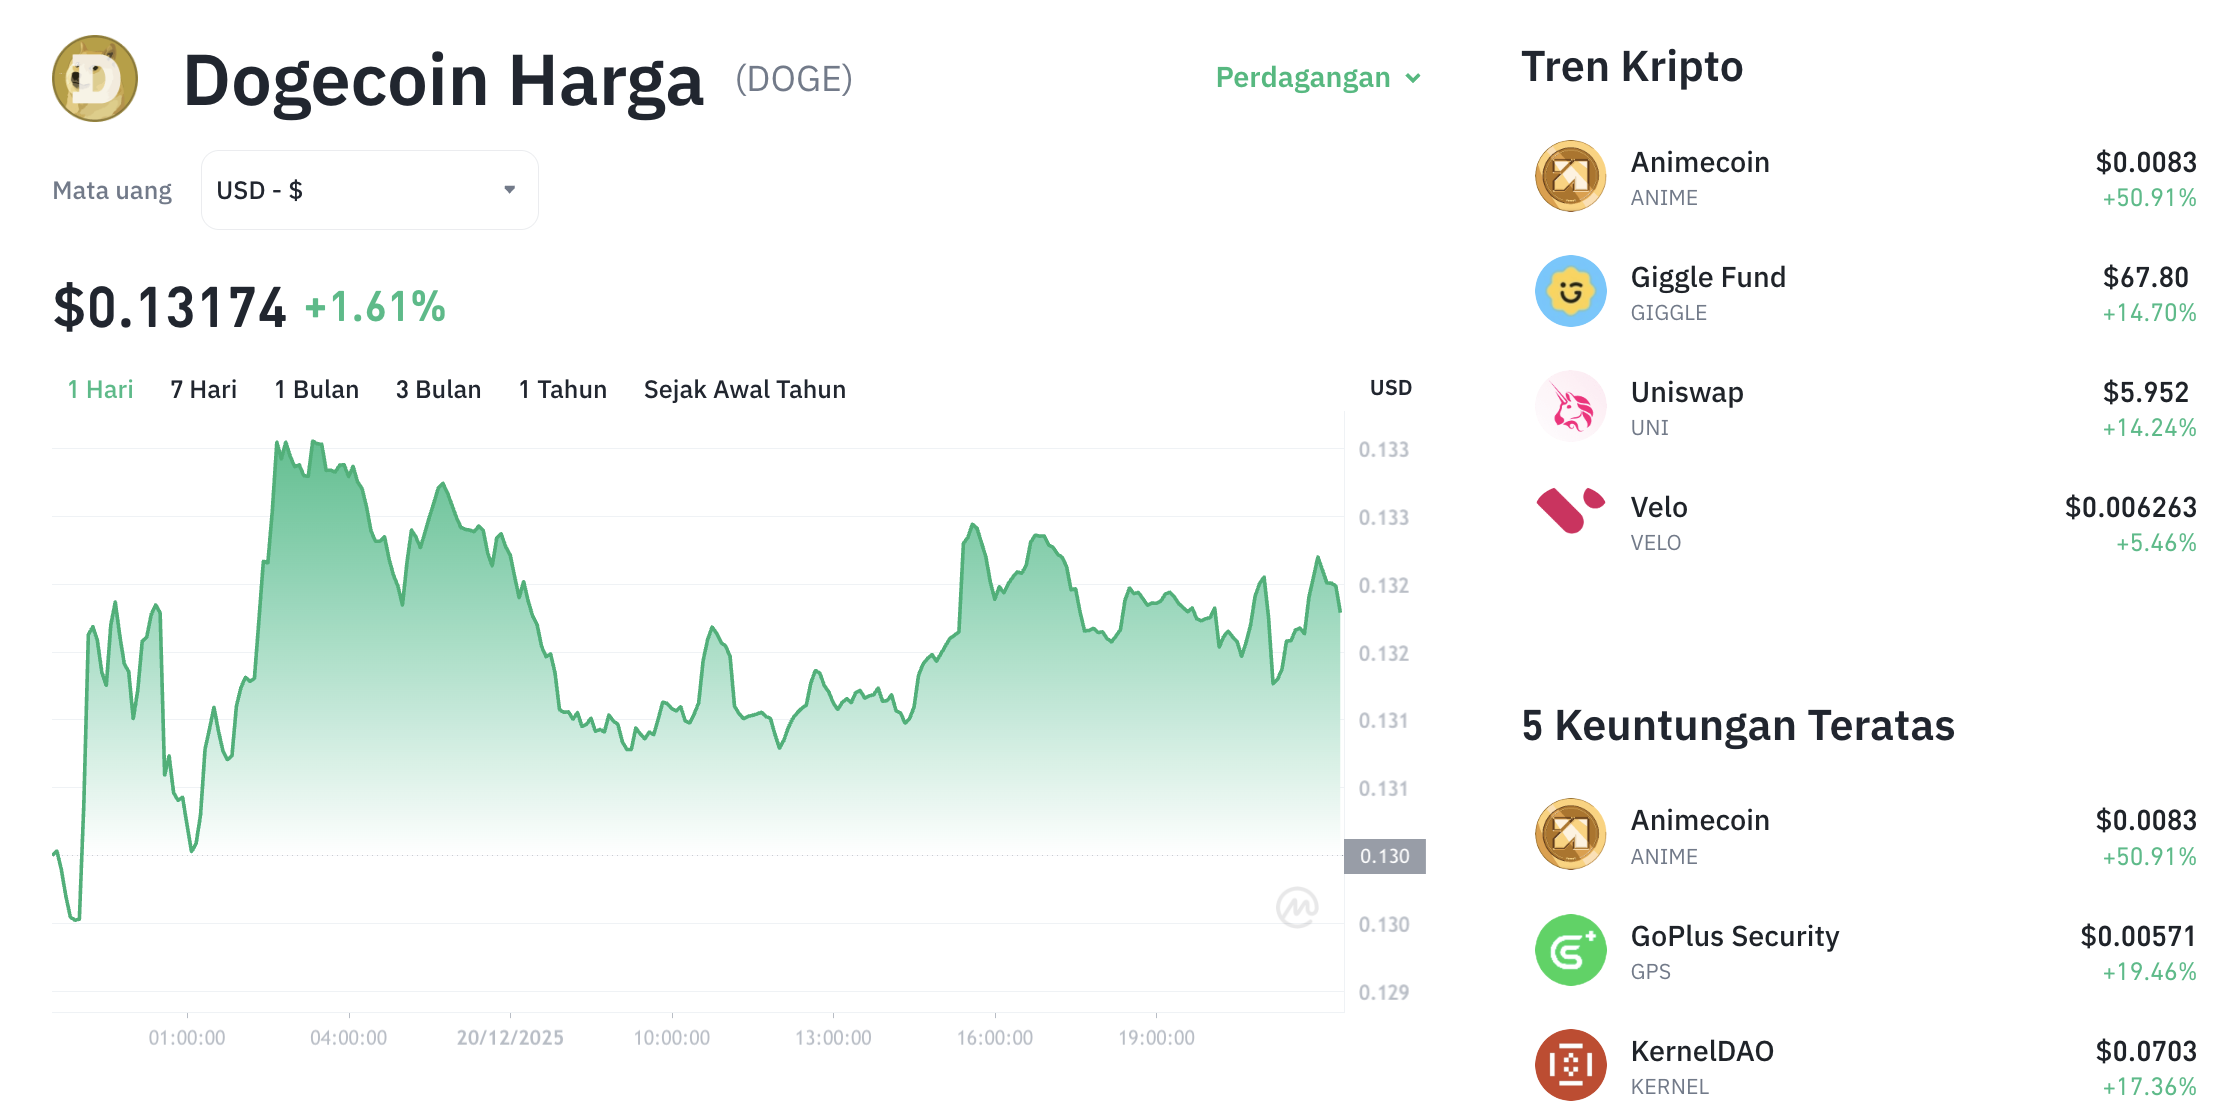Click the GoPlus Security icon
This screenshot has width=2214, height=1108.
tap(1570, 950)
